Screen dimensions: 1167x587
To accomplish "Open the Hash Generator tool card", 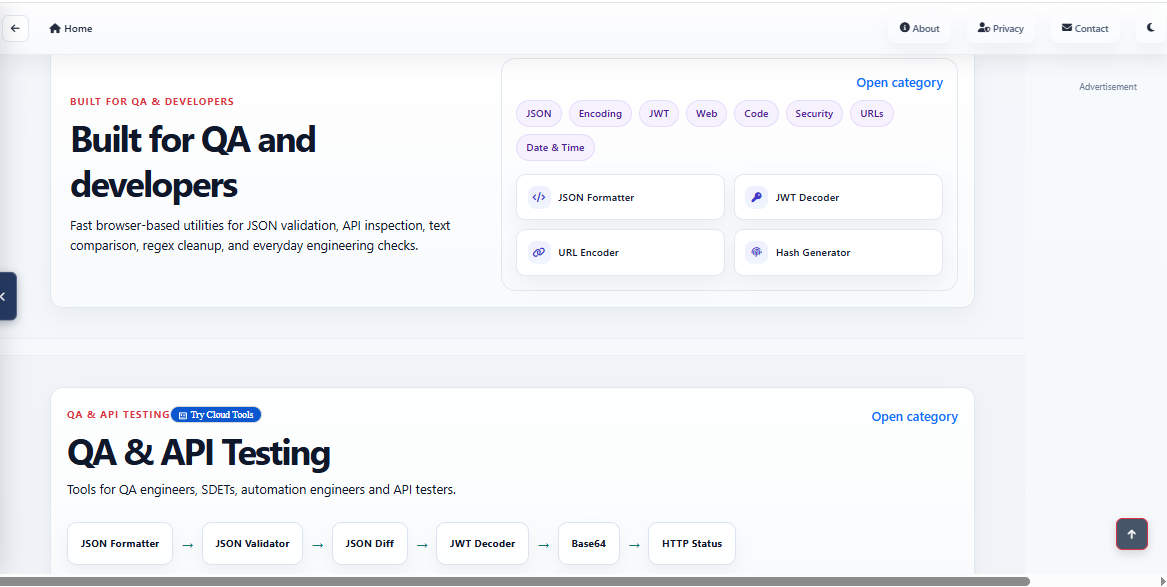I will pos(838,252).
